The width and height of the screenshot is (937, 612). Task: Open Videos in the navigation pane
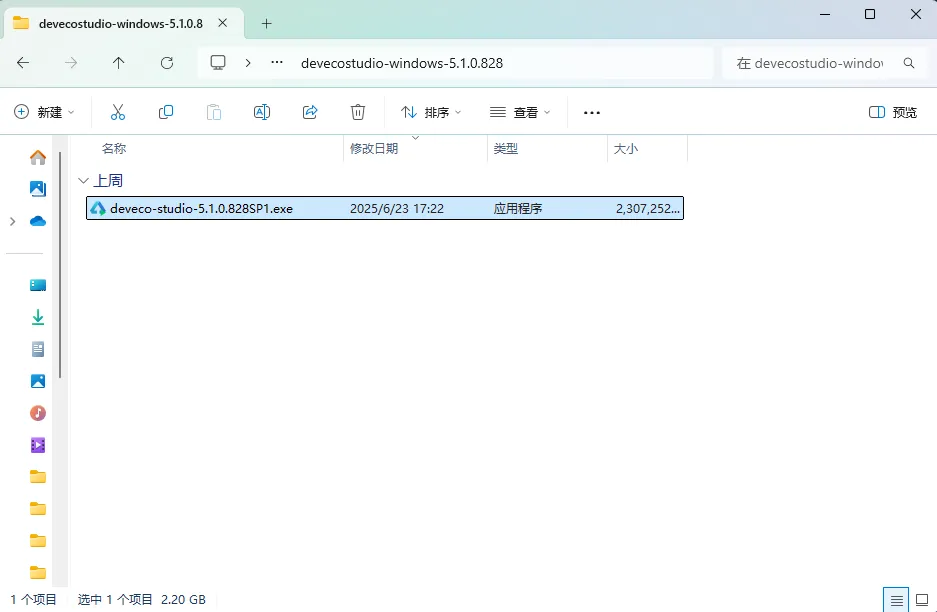point(38,445)
